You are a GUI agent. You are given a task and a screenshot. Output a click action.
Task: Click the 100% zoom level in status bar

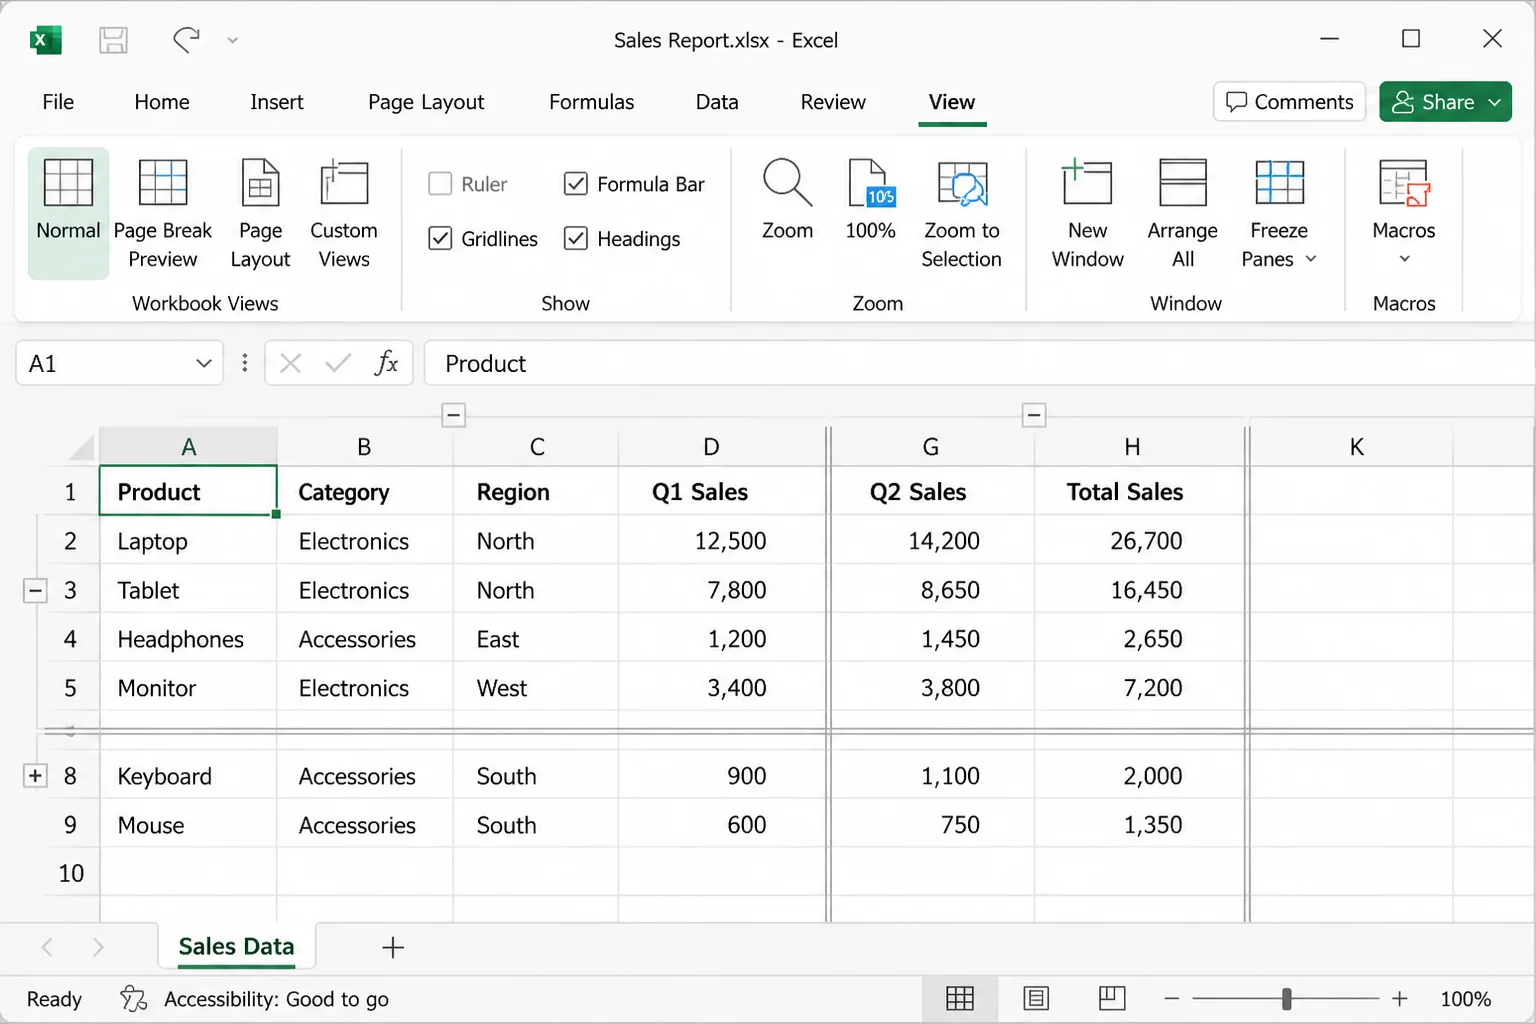coord(1465,999)
